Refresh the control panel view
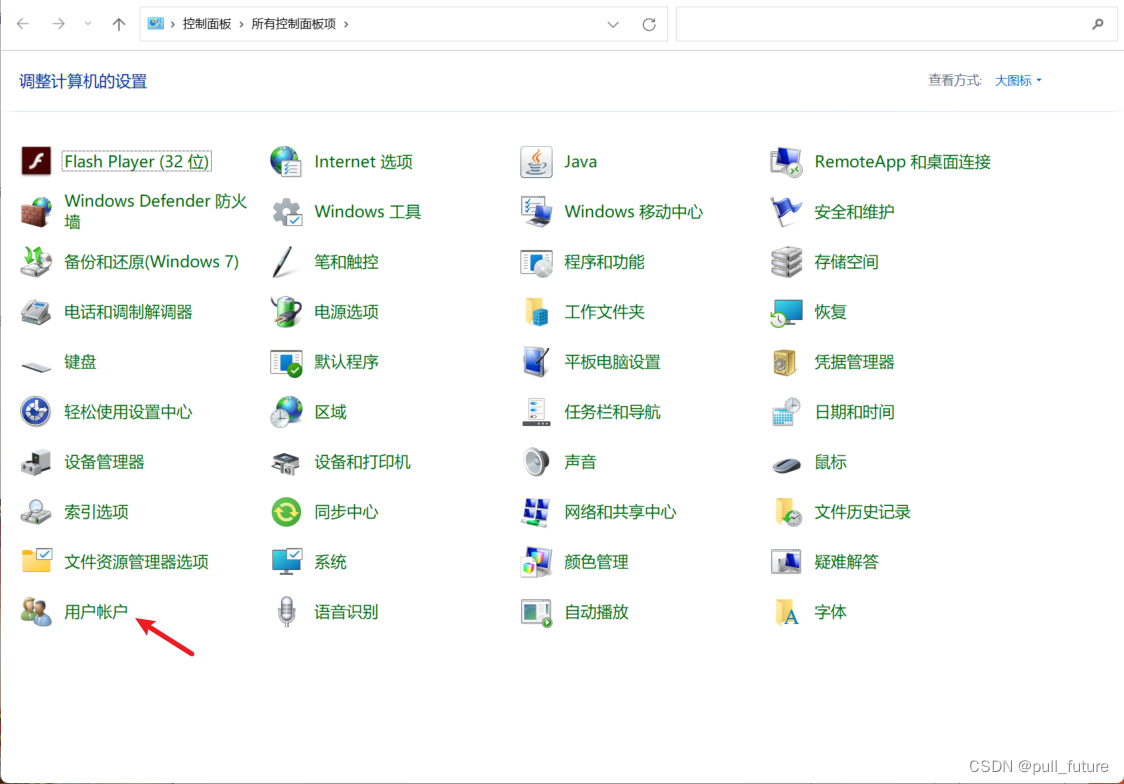The width and height of the screenshot is (1124, 784). tap(649, 24)
